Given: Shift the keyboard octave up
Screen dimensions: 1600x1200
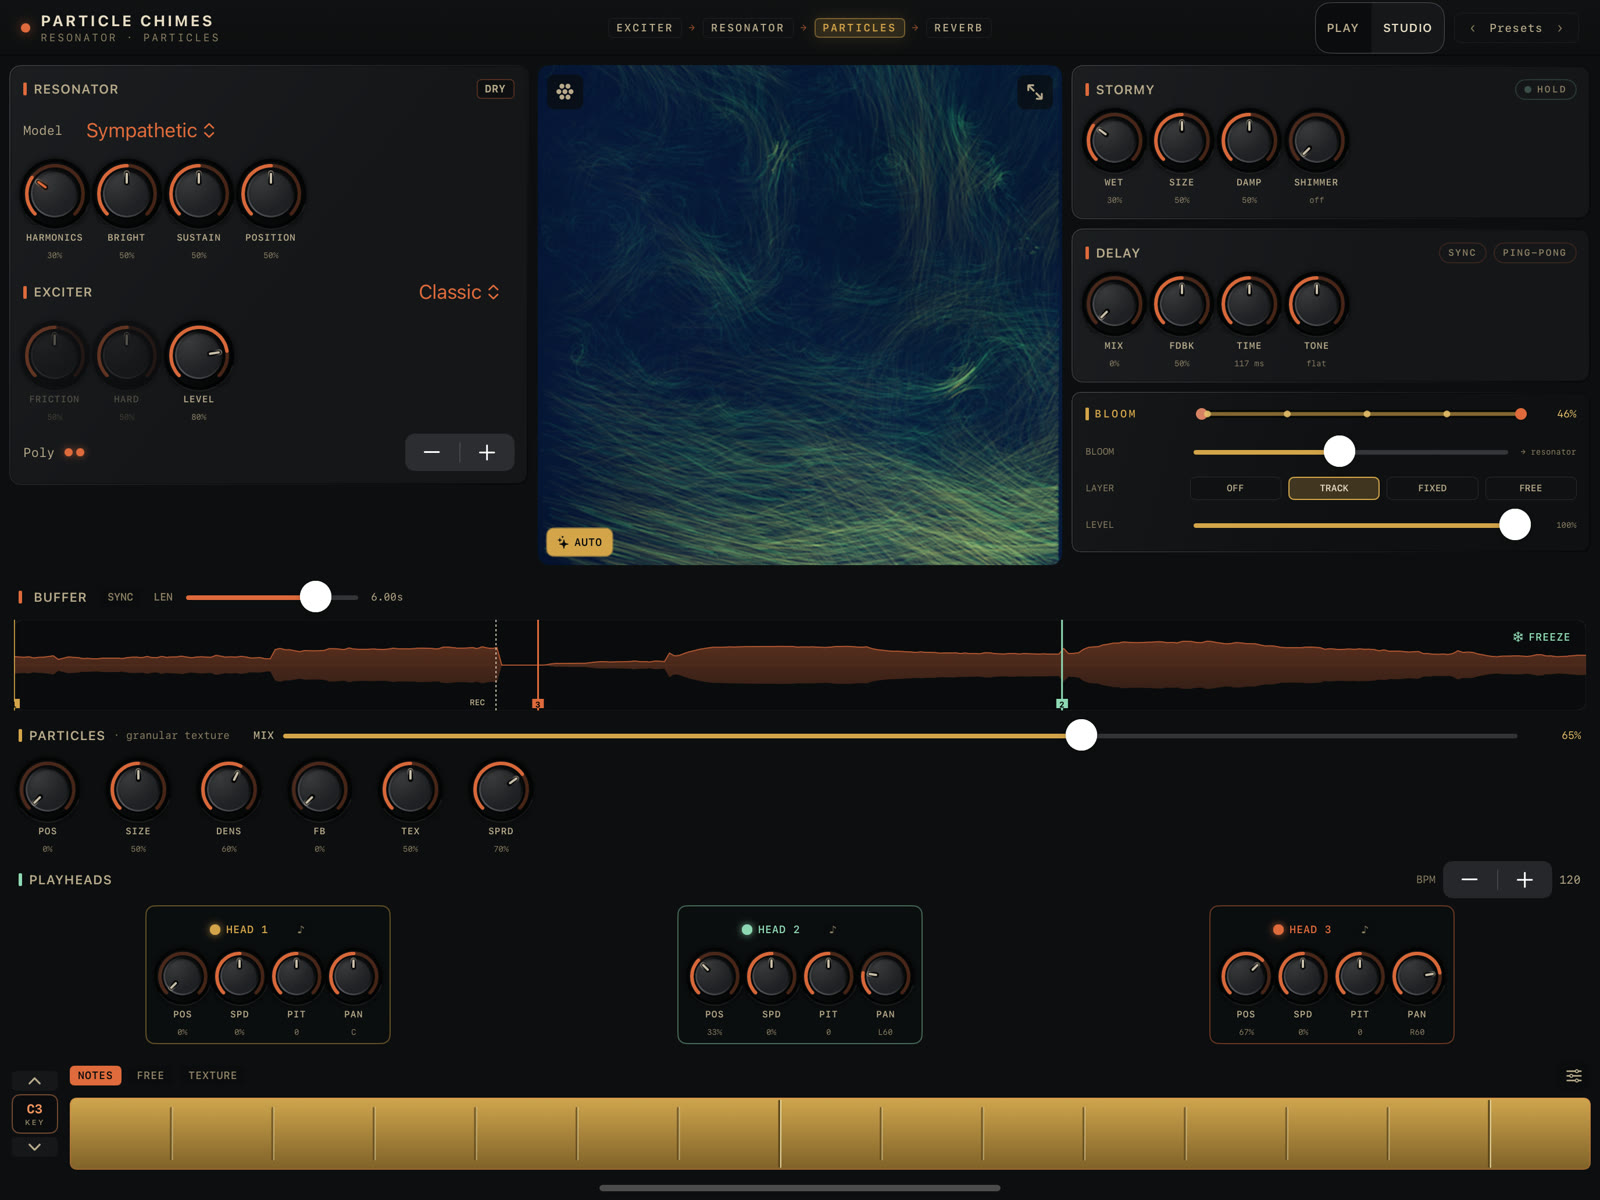Looking at the screenshot, I should point(34,1081).
